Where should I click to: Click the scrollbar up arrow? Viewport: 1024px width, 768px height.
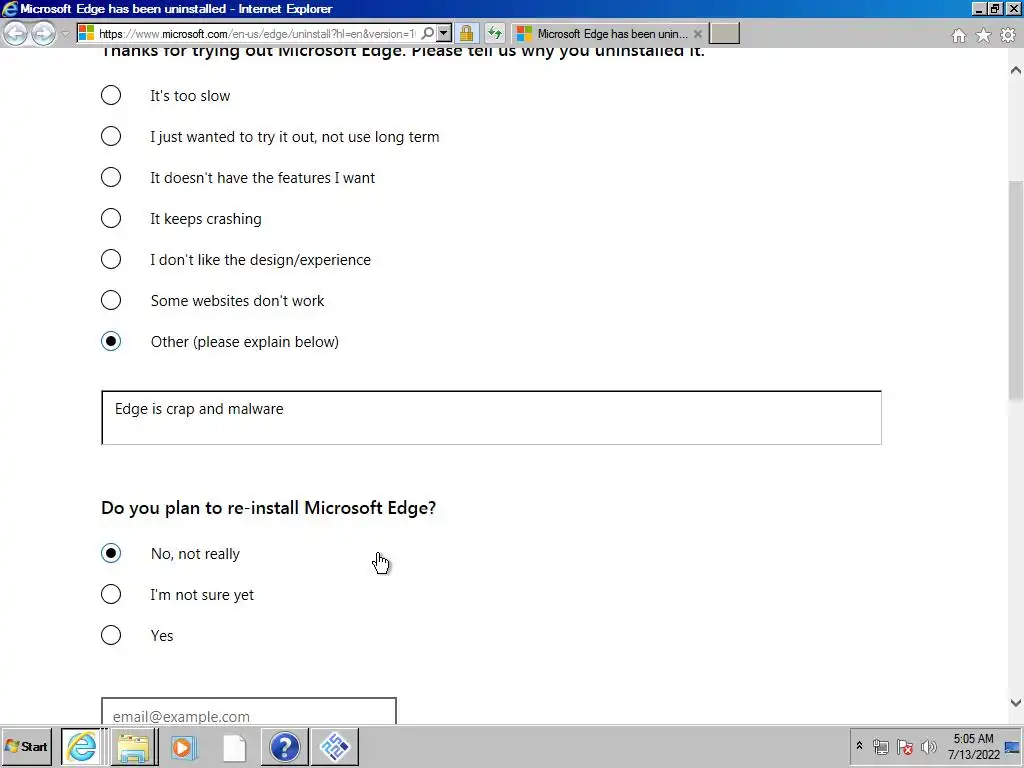coord(1016,70)
